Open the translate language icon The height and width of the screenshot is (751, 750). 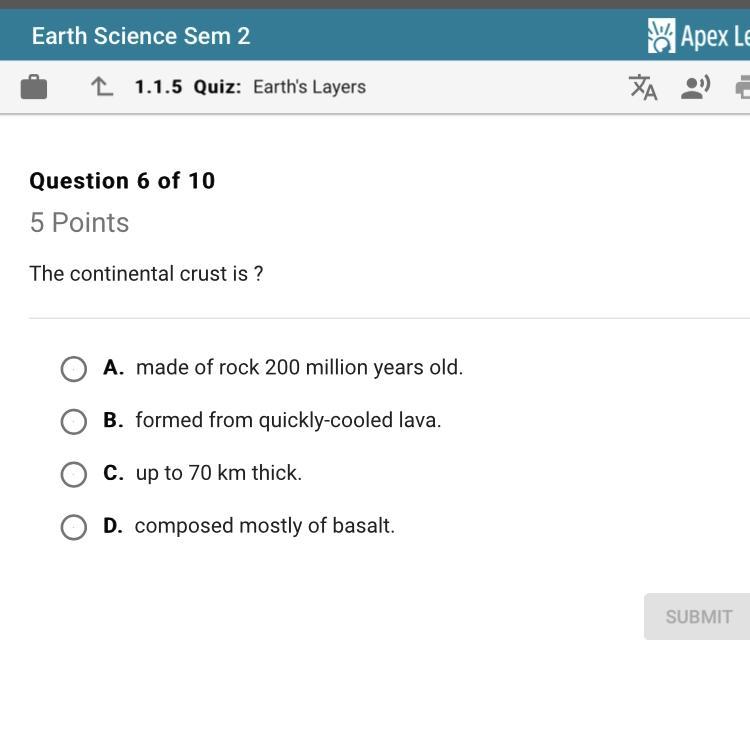pyautogui.click(x=643, y=87)
